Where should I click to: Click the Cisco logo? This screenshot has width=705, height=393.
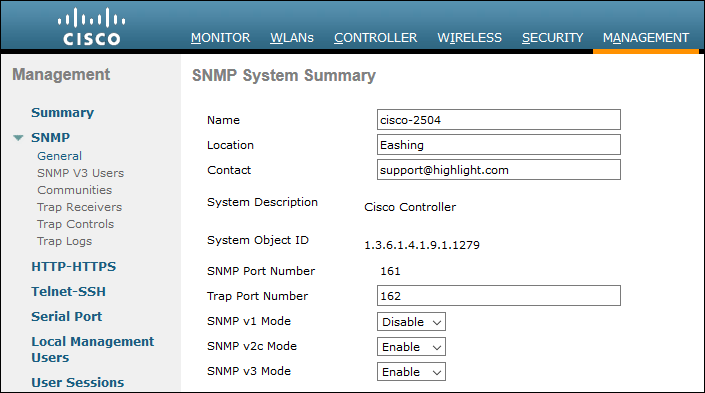92,27
